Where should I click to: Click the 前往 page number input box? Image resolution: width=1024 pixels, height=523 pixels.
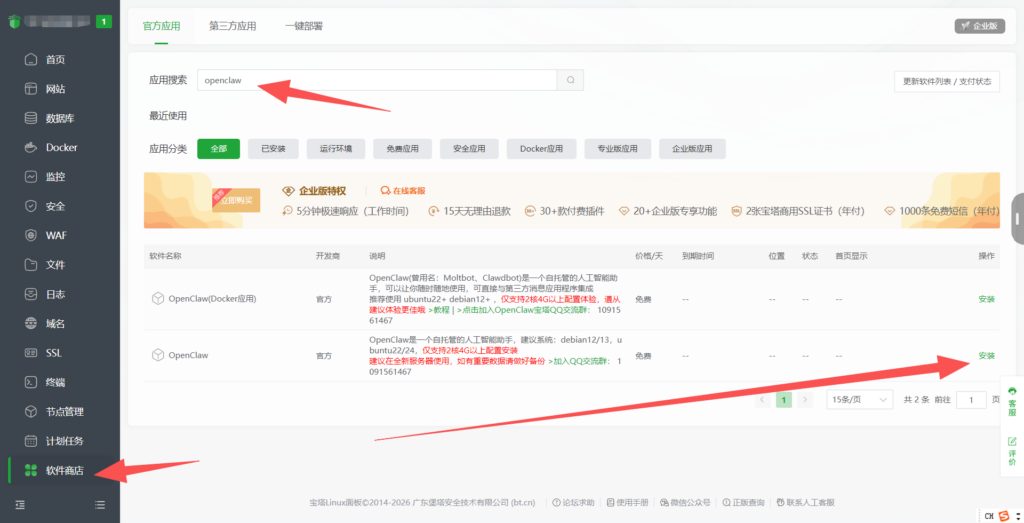point(971,400)
